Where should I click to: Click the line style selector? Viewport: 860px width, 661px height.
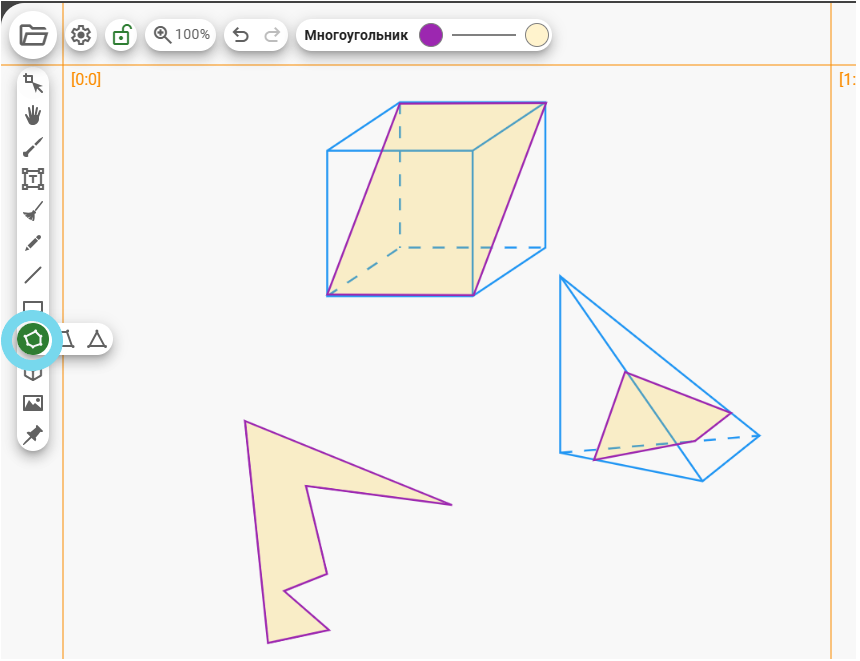[x=483, y=35]
